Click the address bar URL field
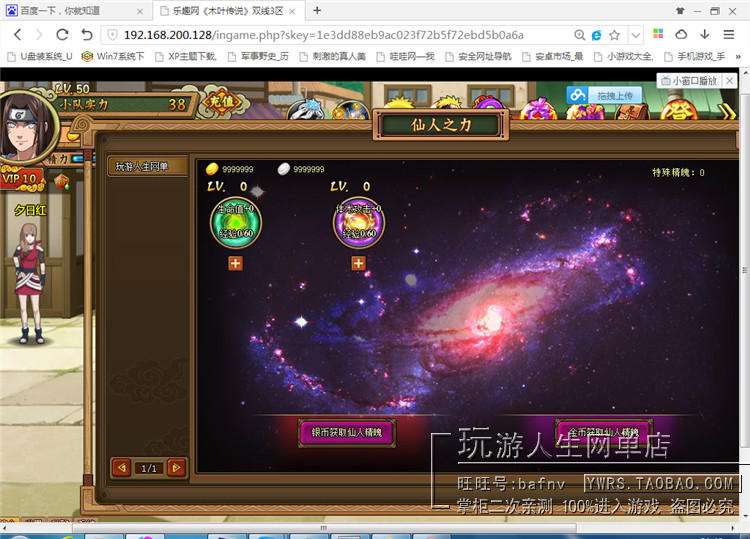750x539 pixels. (x=335, y=35)
